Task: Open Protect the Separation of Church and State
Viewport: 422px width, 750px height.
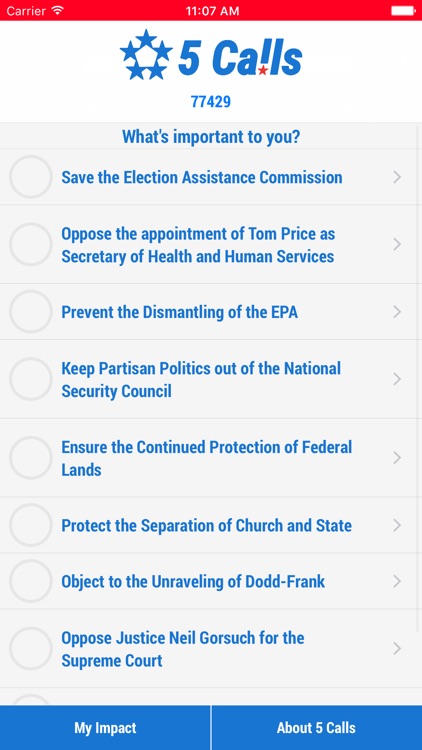Action: click(211, 525)
